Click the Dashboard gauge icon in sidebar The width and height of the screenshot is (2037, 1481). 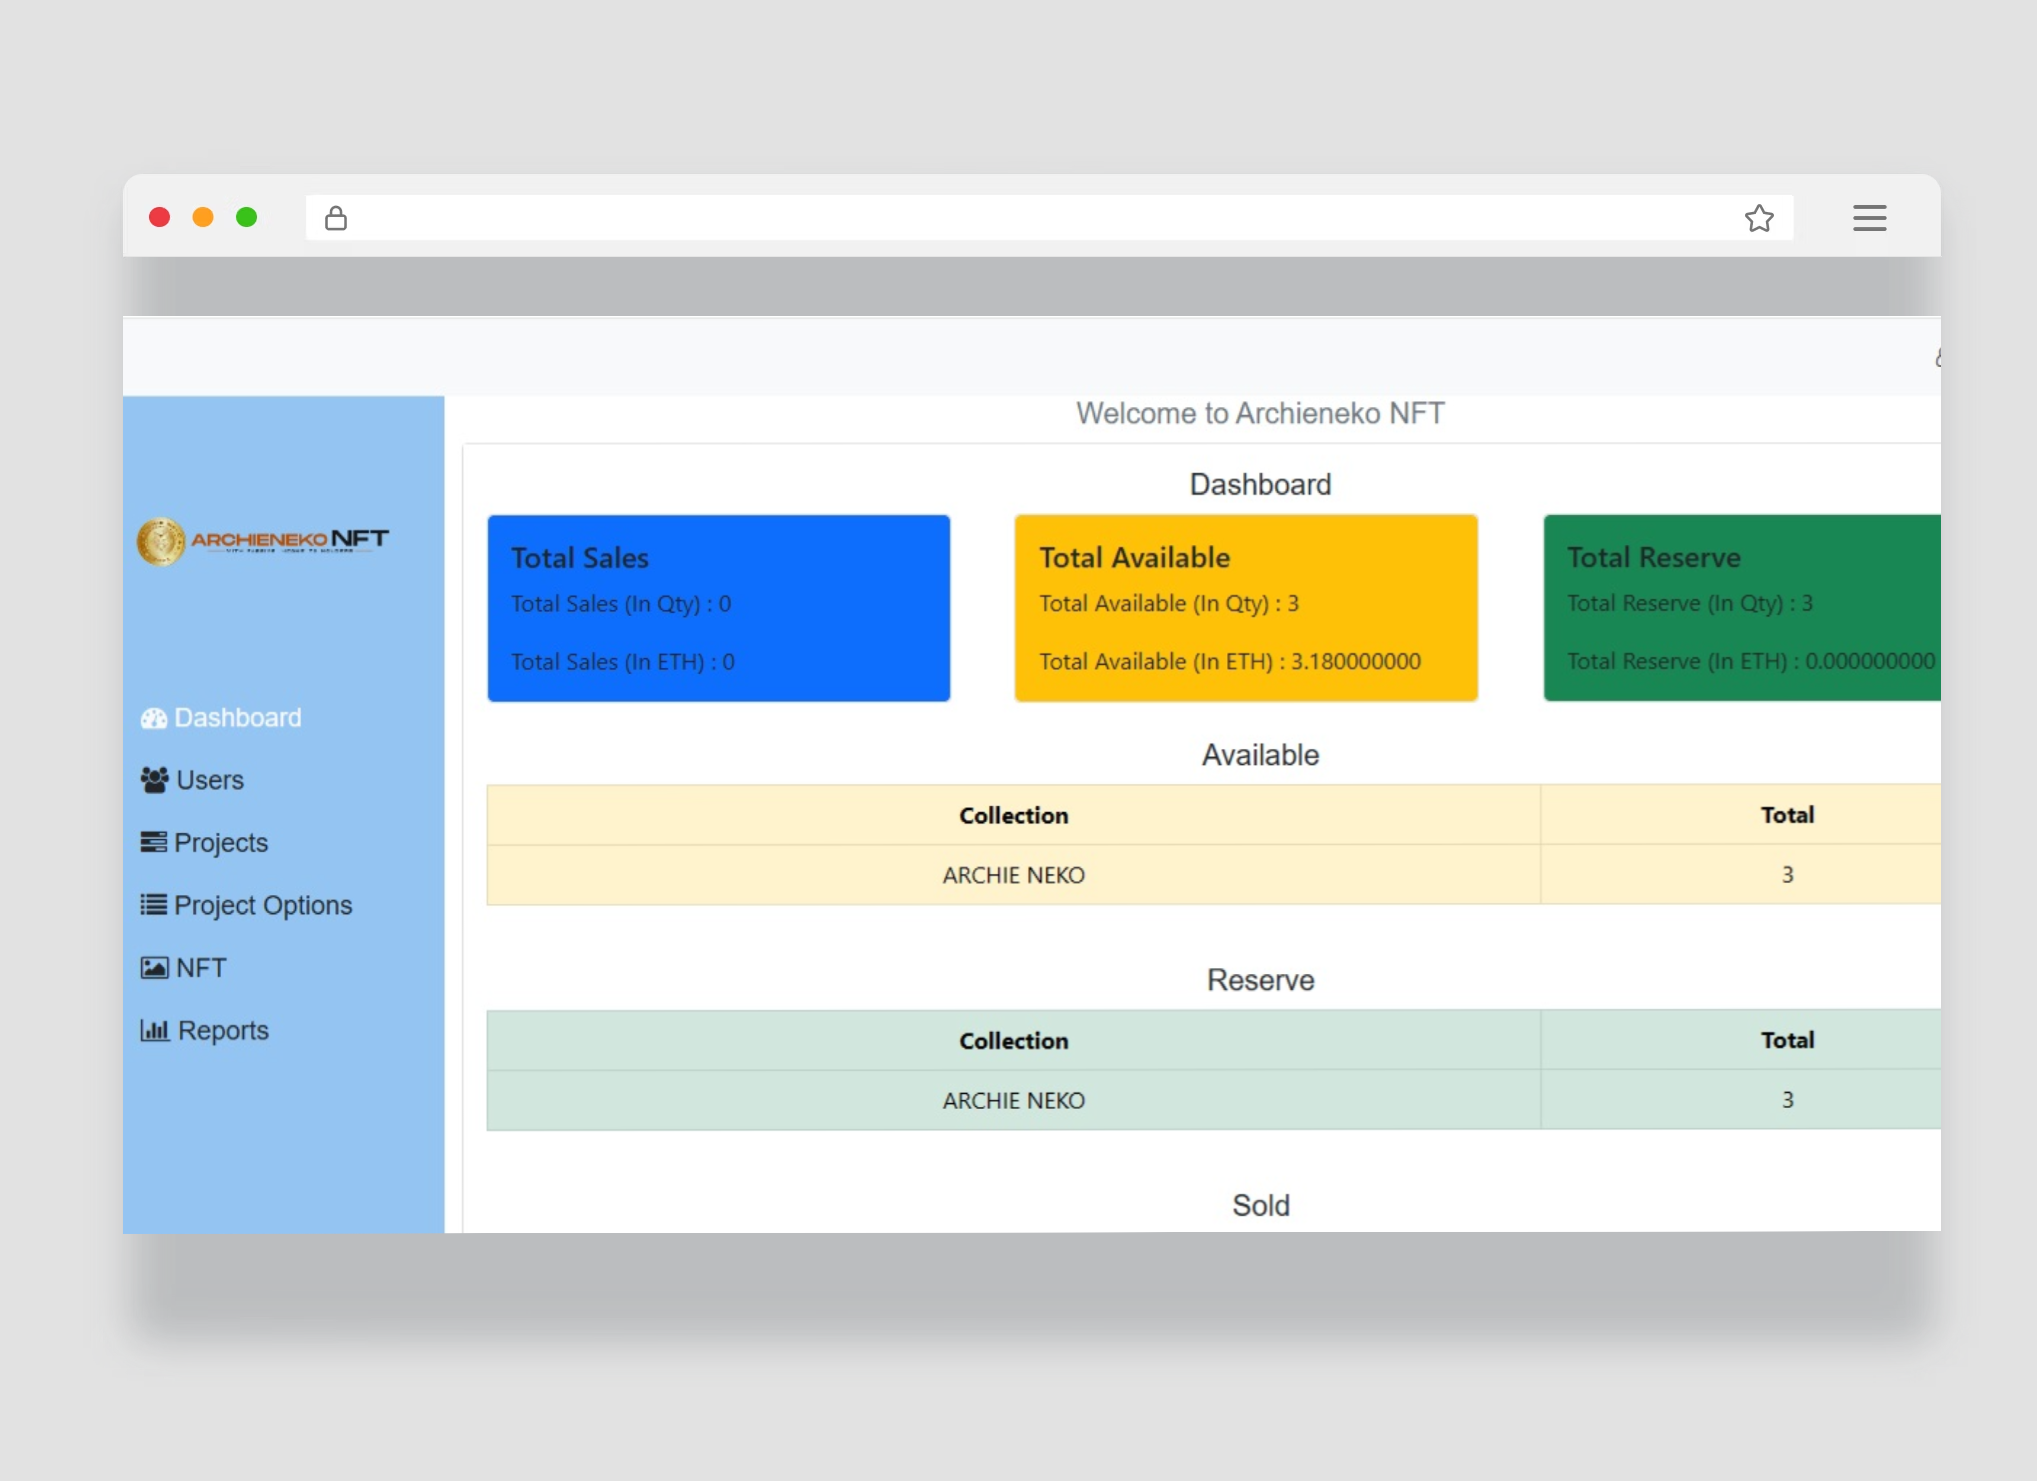click(153, 719)
